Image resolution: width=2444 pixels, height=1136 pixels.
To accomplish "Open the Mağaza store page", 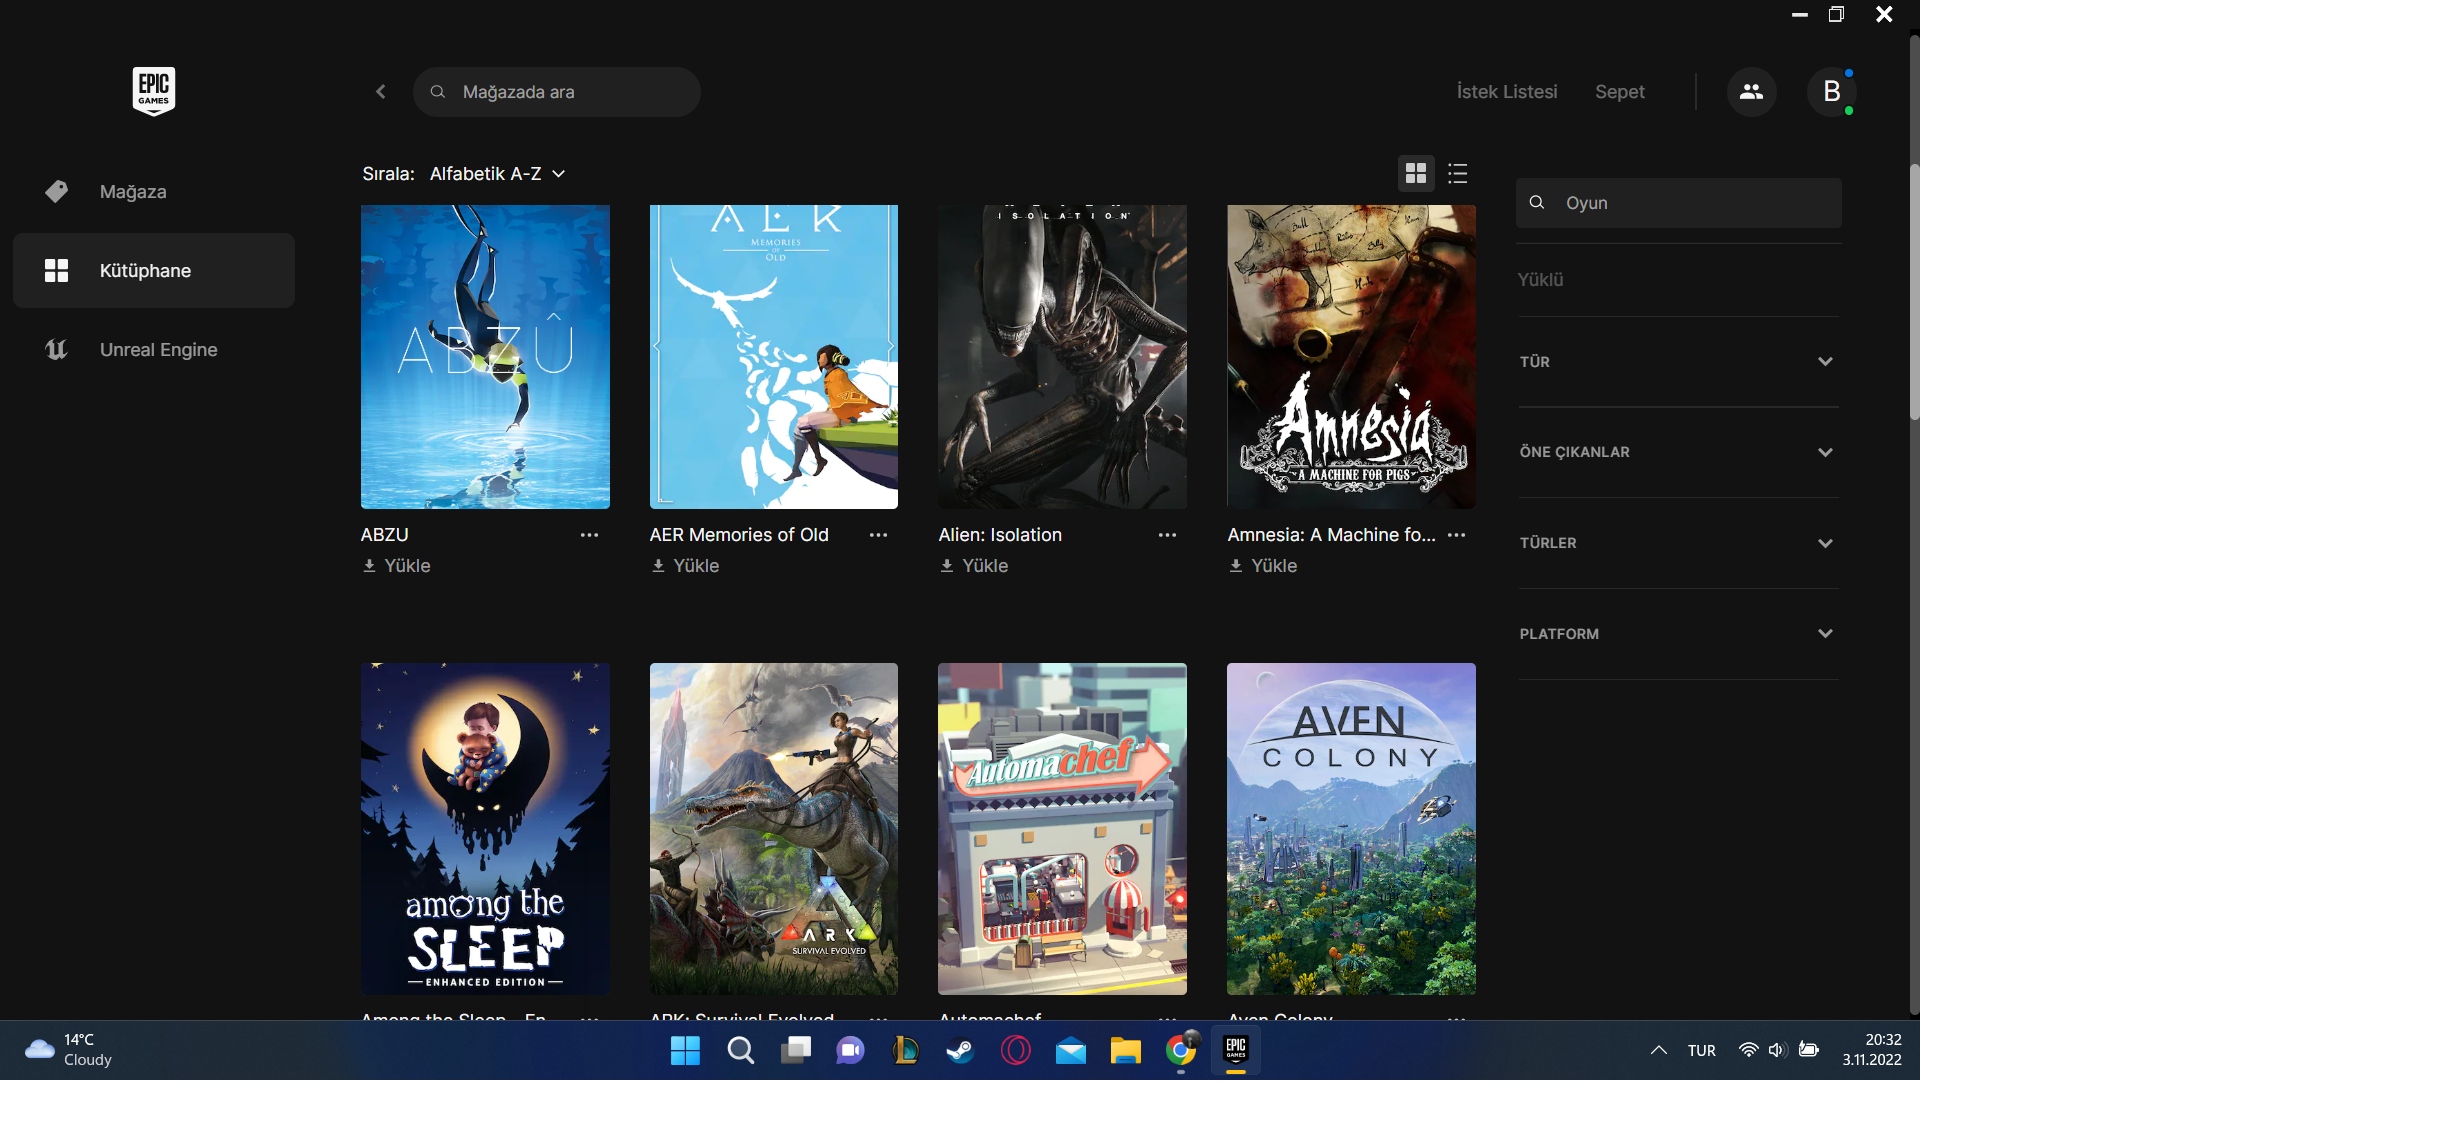I will (154, 192).
